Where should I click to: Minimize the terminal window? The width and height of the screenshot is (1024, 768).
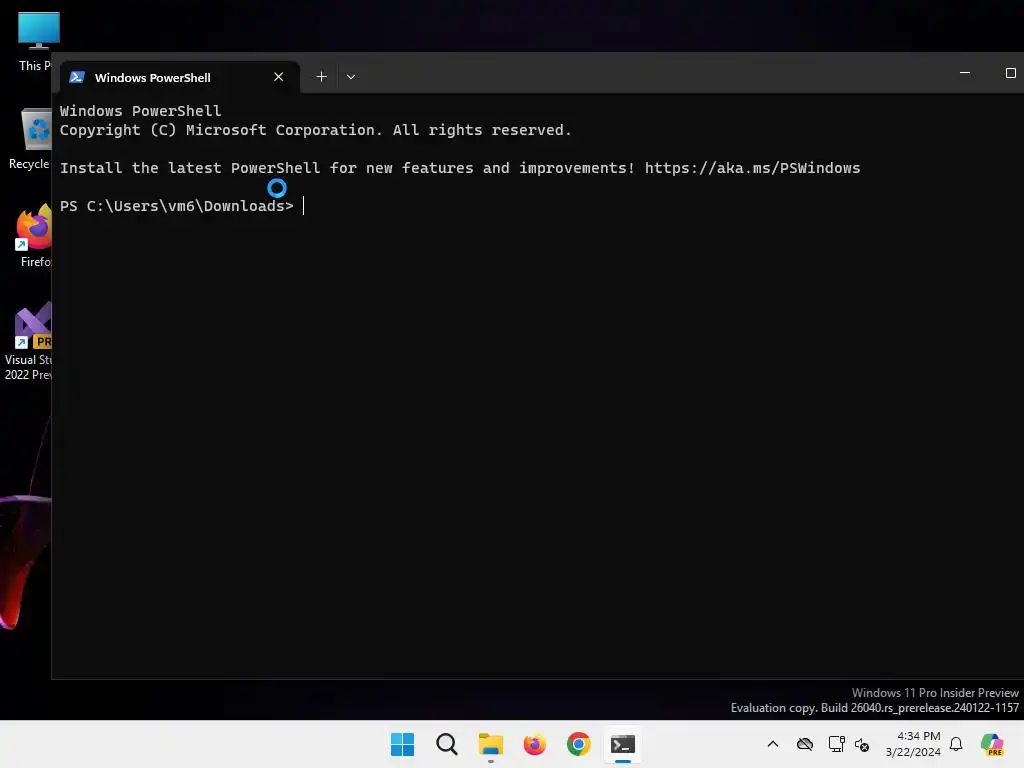coord(965,73)
